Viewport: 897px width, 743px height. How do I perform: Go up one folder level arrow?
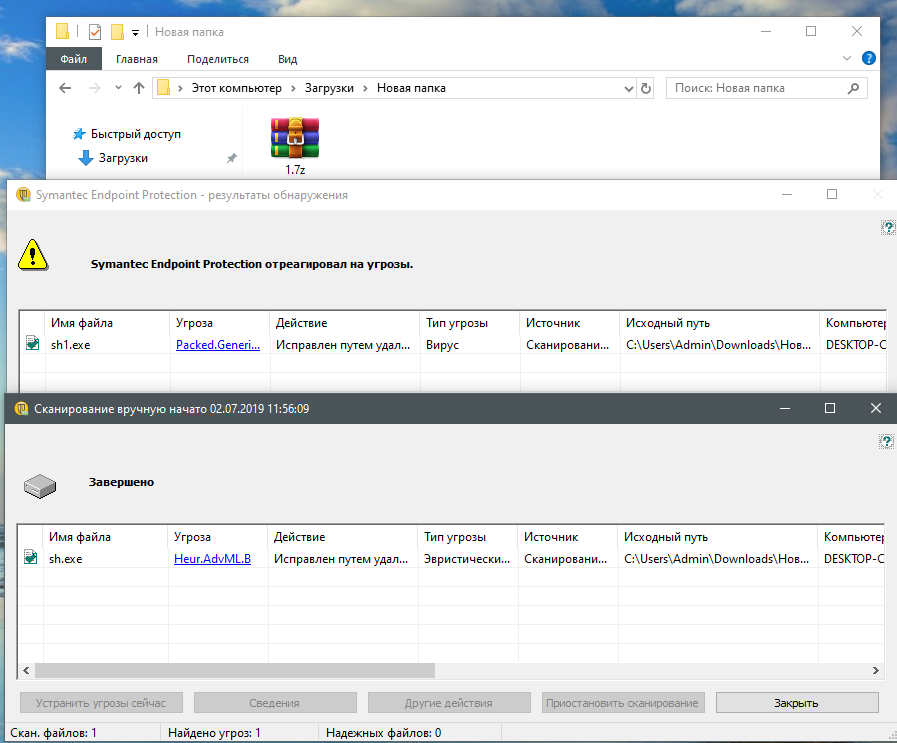click(139, 88)
